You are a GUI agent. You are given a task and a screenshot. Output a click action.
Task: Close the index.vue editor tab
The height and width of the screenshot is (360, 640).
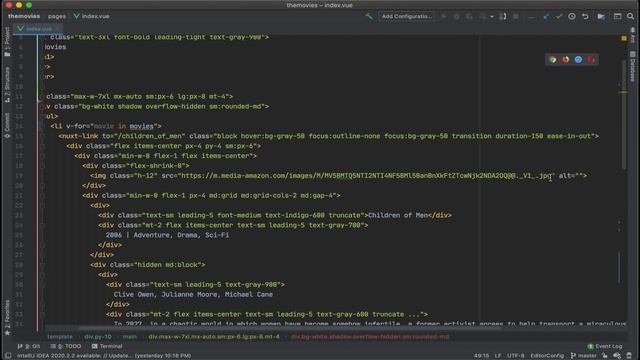point(58,29)
